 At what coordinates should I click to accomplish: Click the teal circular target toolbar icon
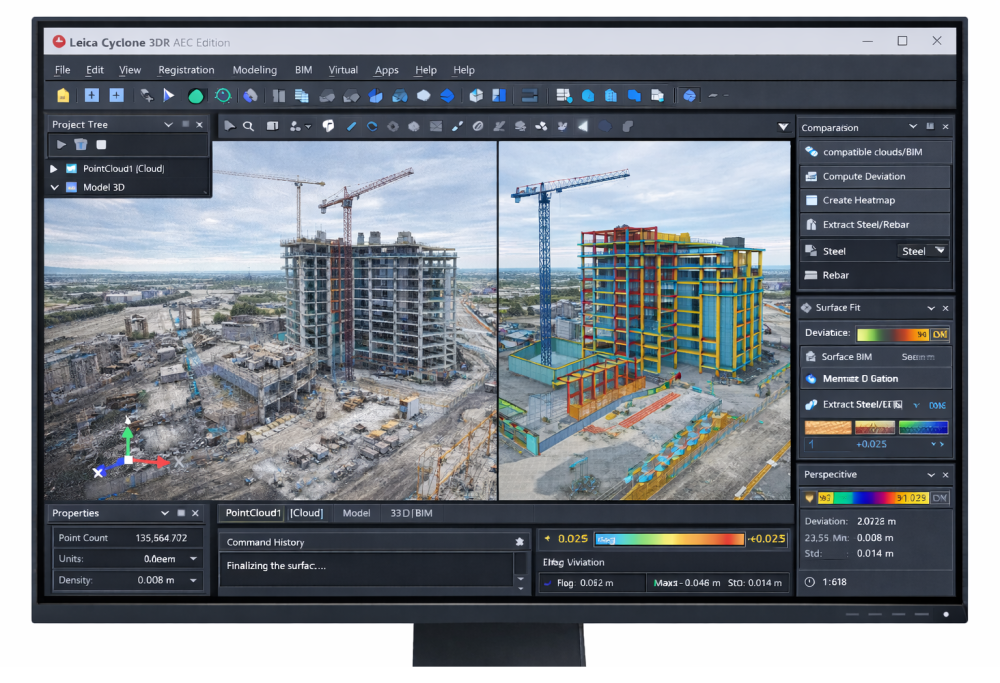(x=223, y=96)
